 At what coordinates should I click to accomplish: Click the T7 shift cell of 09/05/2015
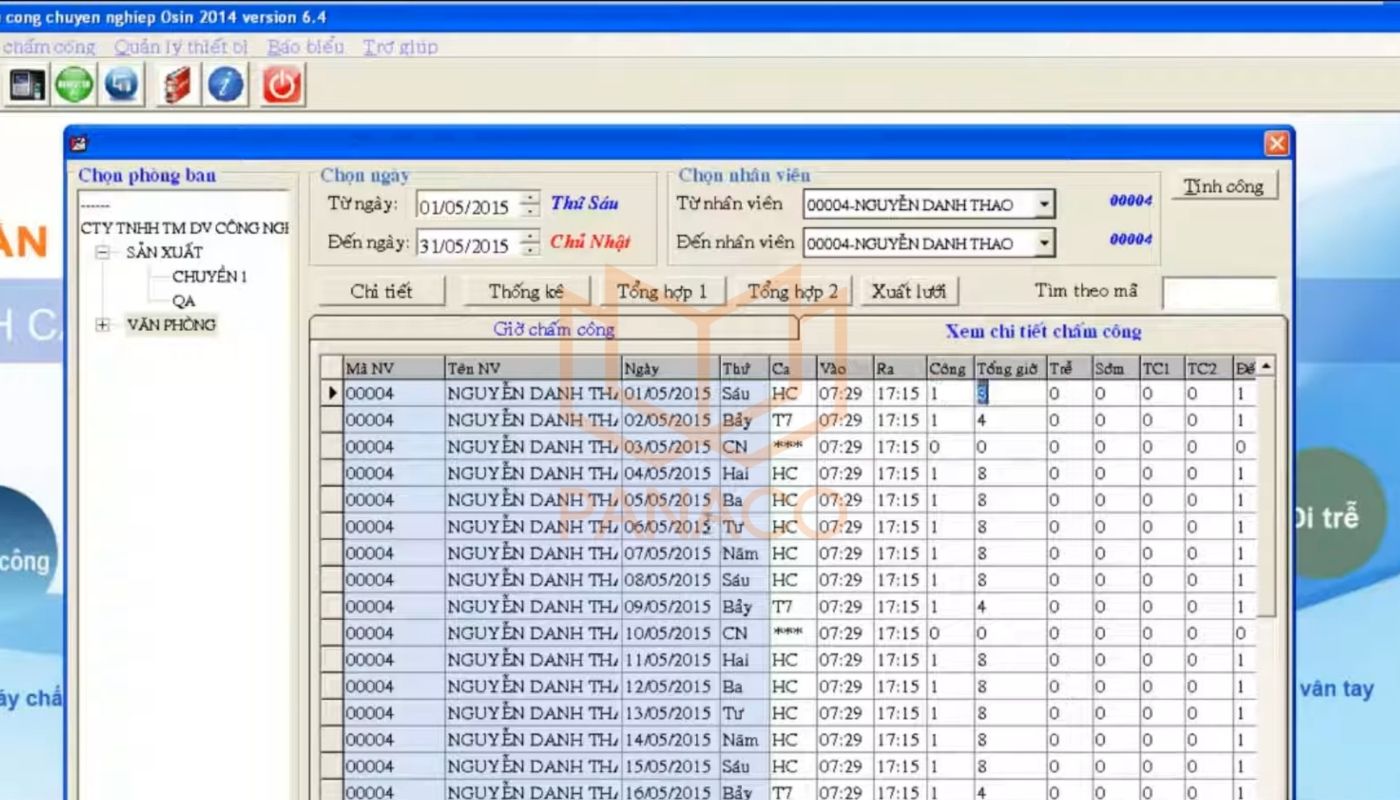click(x=793, y=607)
